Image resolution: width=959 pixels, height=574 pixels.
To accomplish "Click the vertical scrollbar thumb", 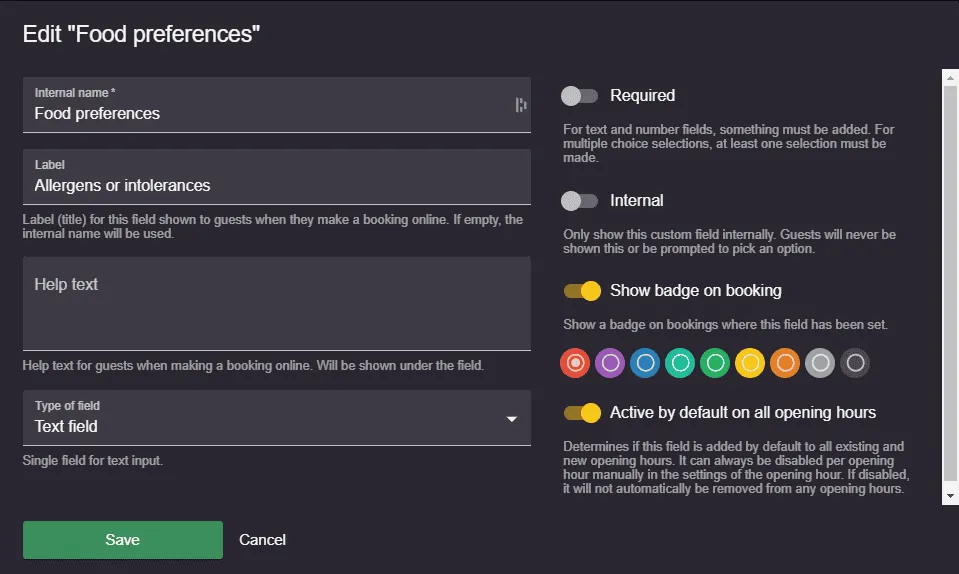I will tap(950, 284).
